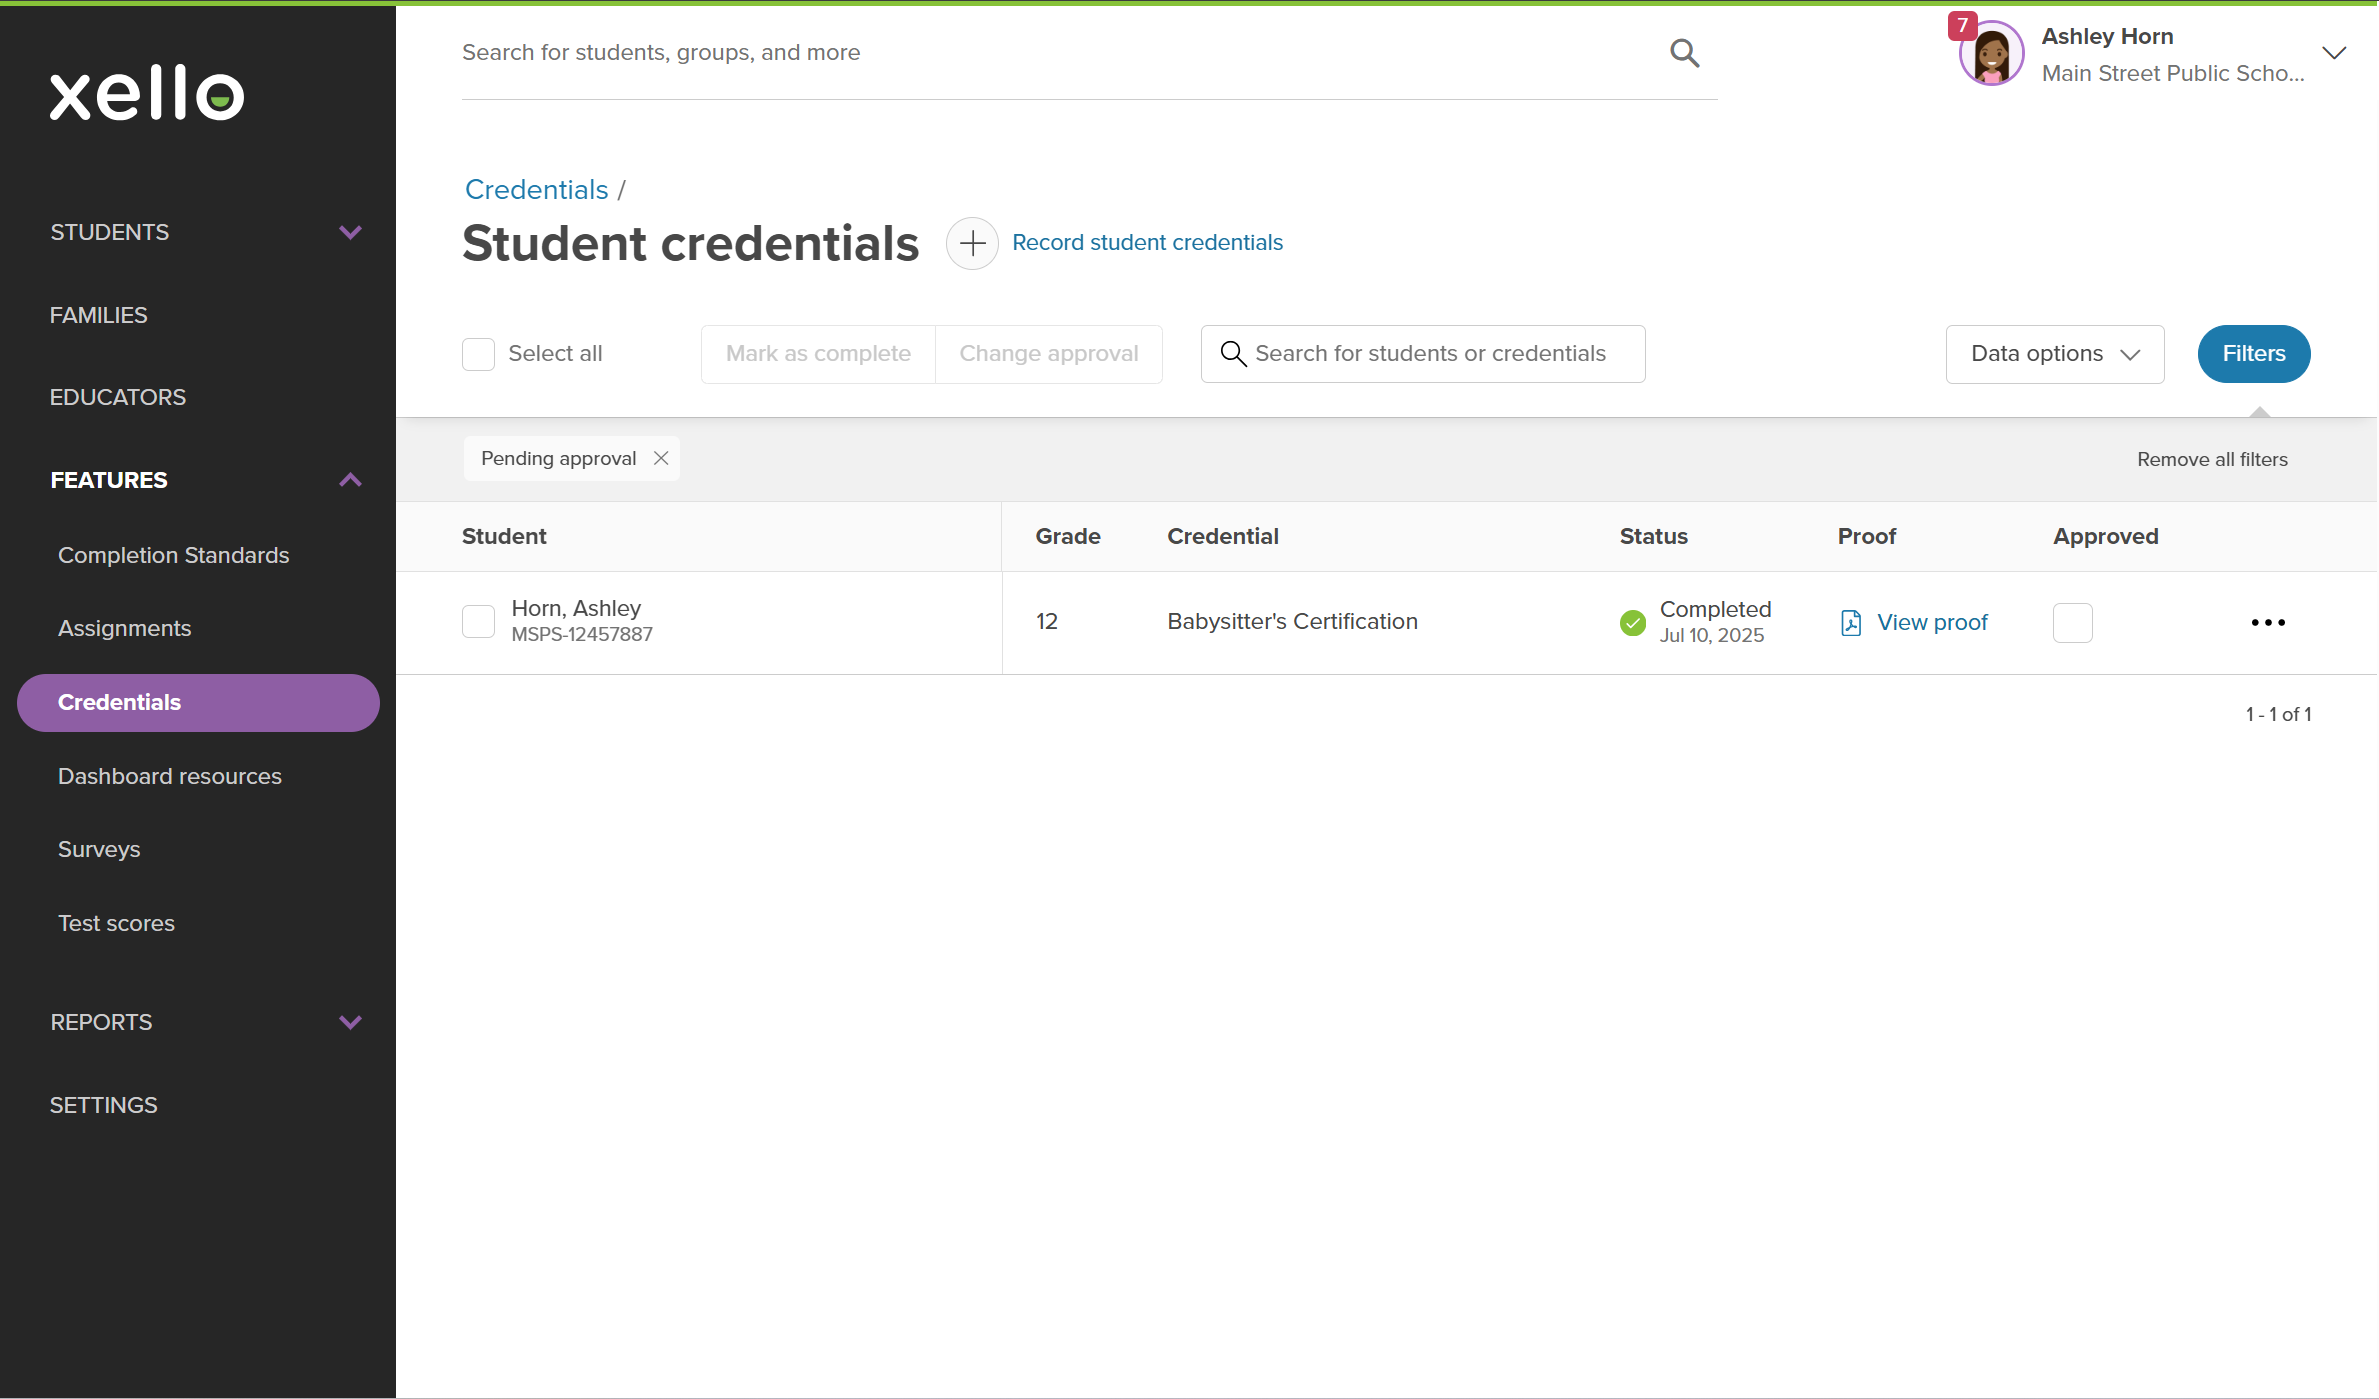The width and height of the screenshot is (2379, 1399).
Task: Mark the Approved checkbox for Babysitter's Certification
Action: point(2072,622)
